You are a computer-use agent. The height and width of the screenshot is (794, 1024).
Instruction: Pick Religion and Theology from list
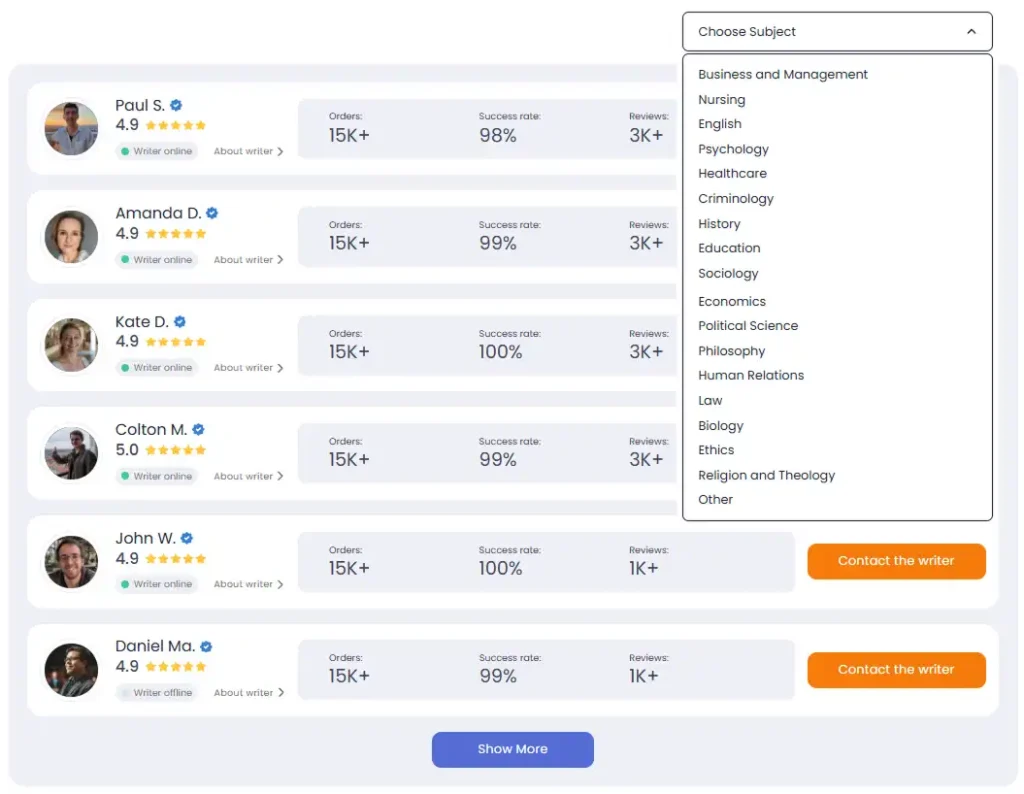[766, 476]
